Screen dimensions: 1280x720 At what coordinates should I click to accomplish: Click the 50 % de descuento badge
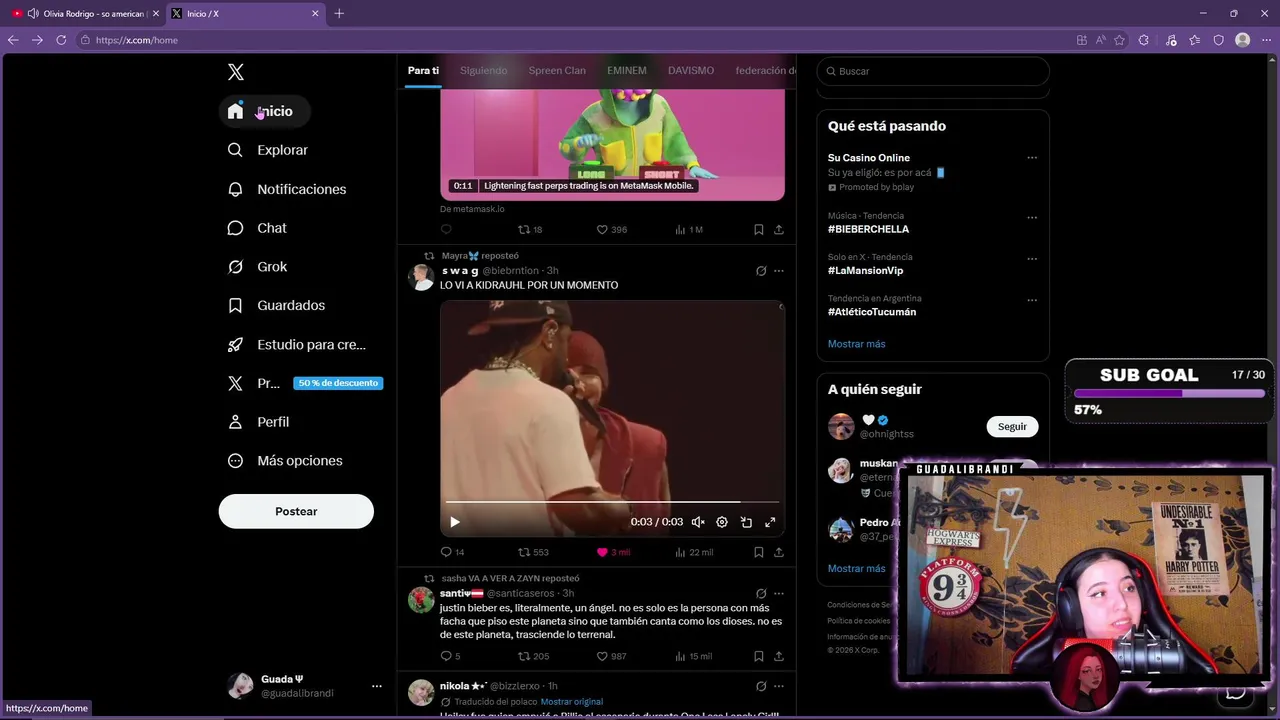(x=338, y=383)
